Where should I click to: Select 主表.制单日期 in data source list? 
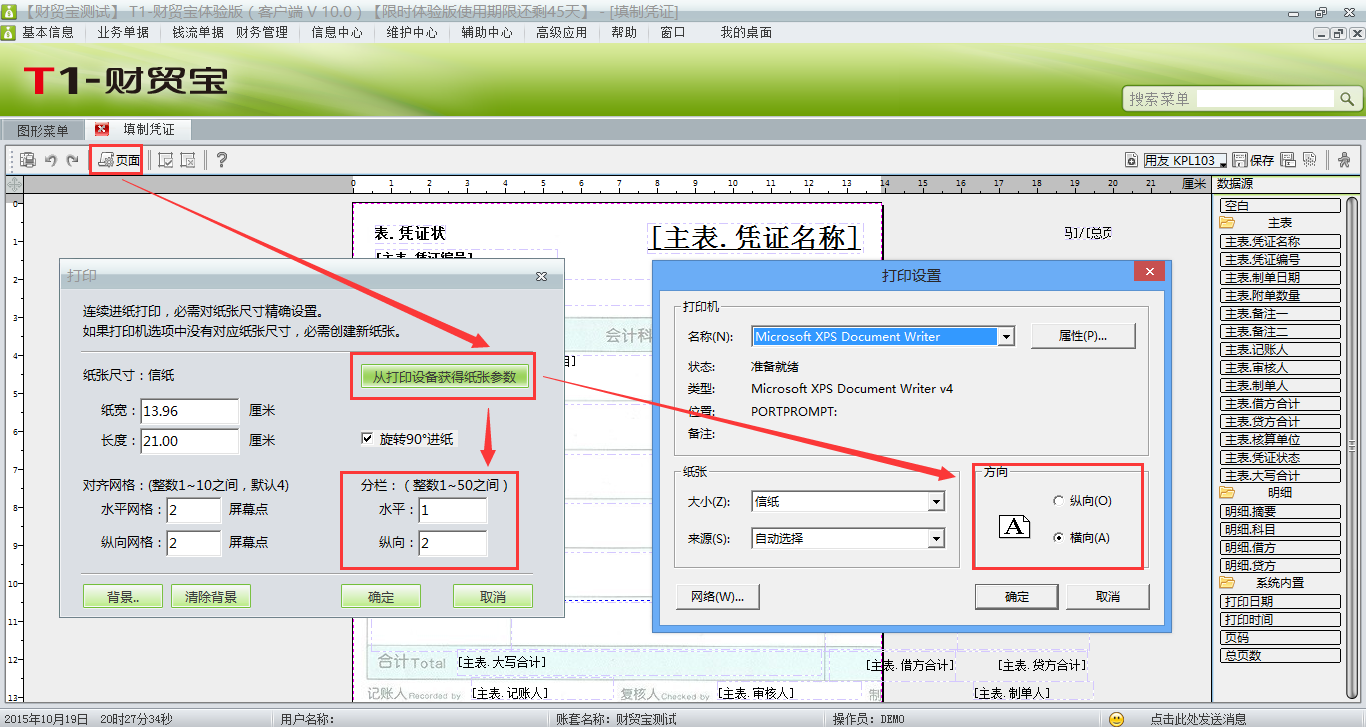[x=1280, y=277]
